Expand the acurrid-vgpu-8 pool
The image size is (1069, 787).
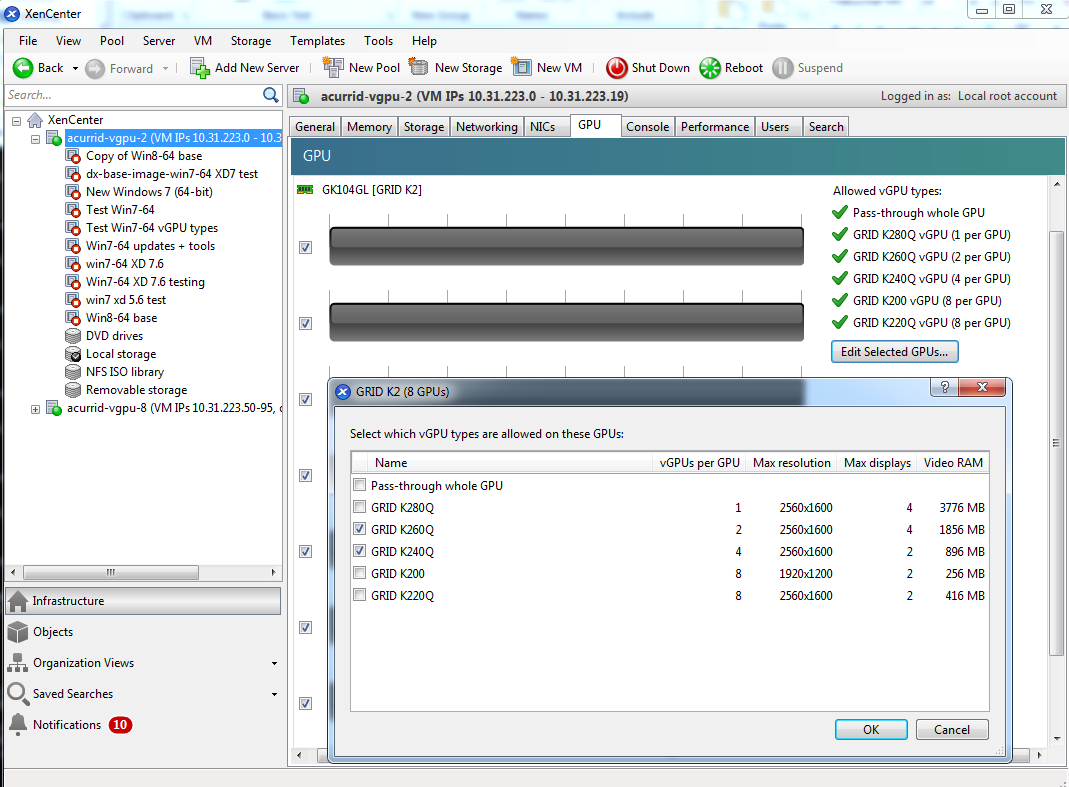35,407
